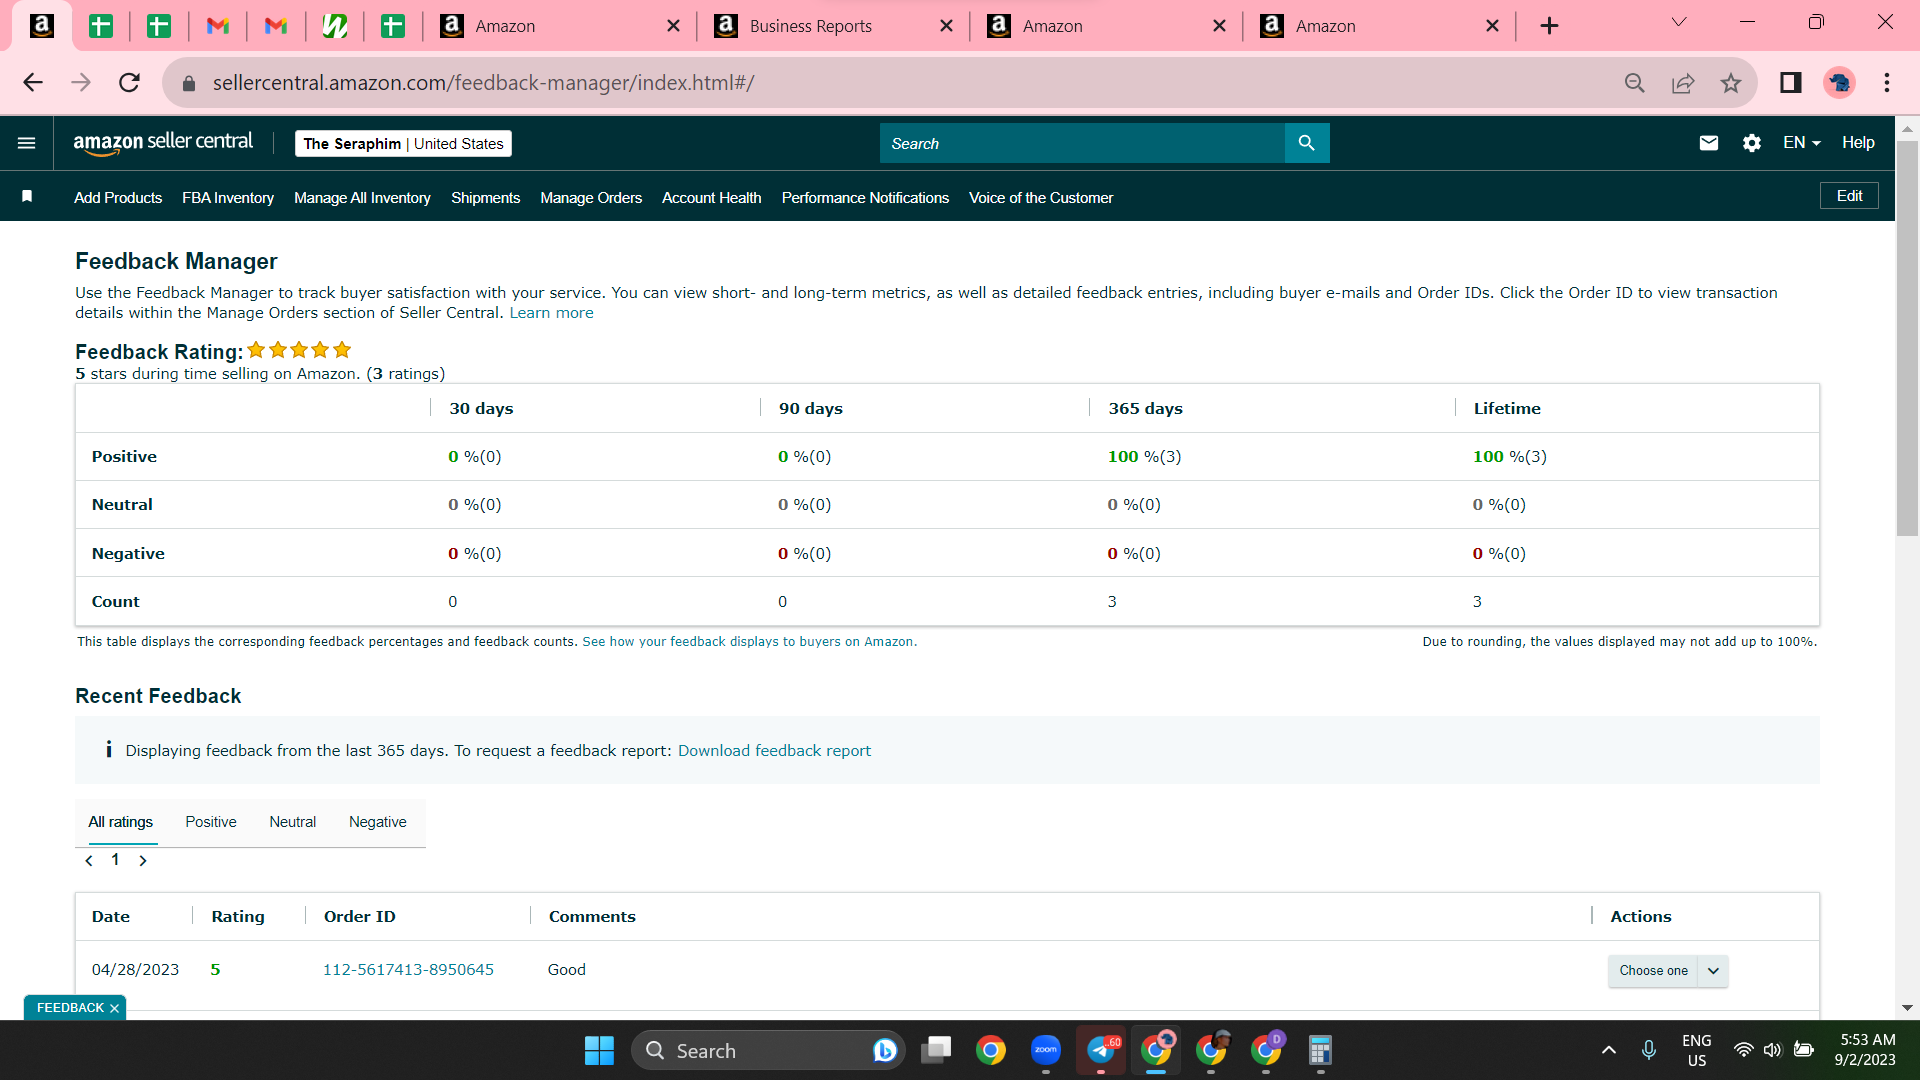Viewport: 1920px width, 1080px height.
Task: Open Account Health menu
Action: pyautogui.click(x=711, y=198)
